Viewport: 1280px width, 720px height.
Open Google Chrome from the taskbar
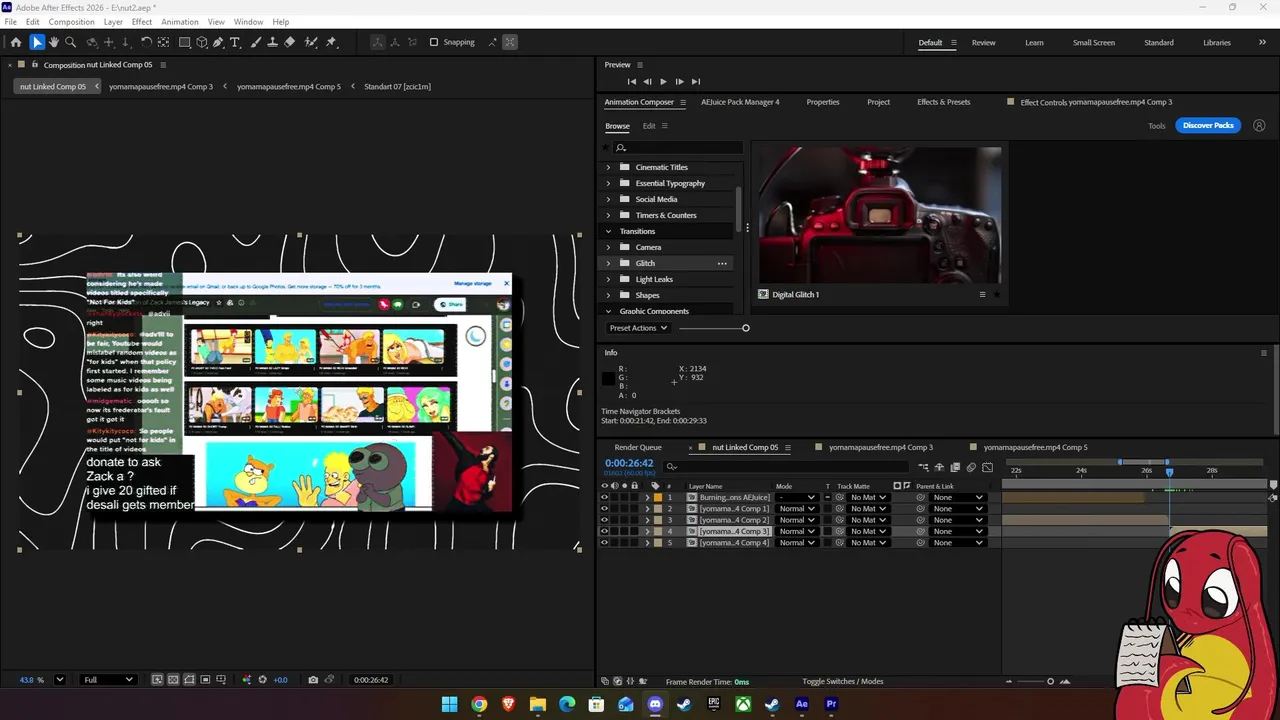tap(479, 704)
